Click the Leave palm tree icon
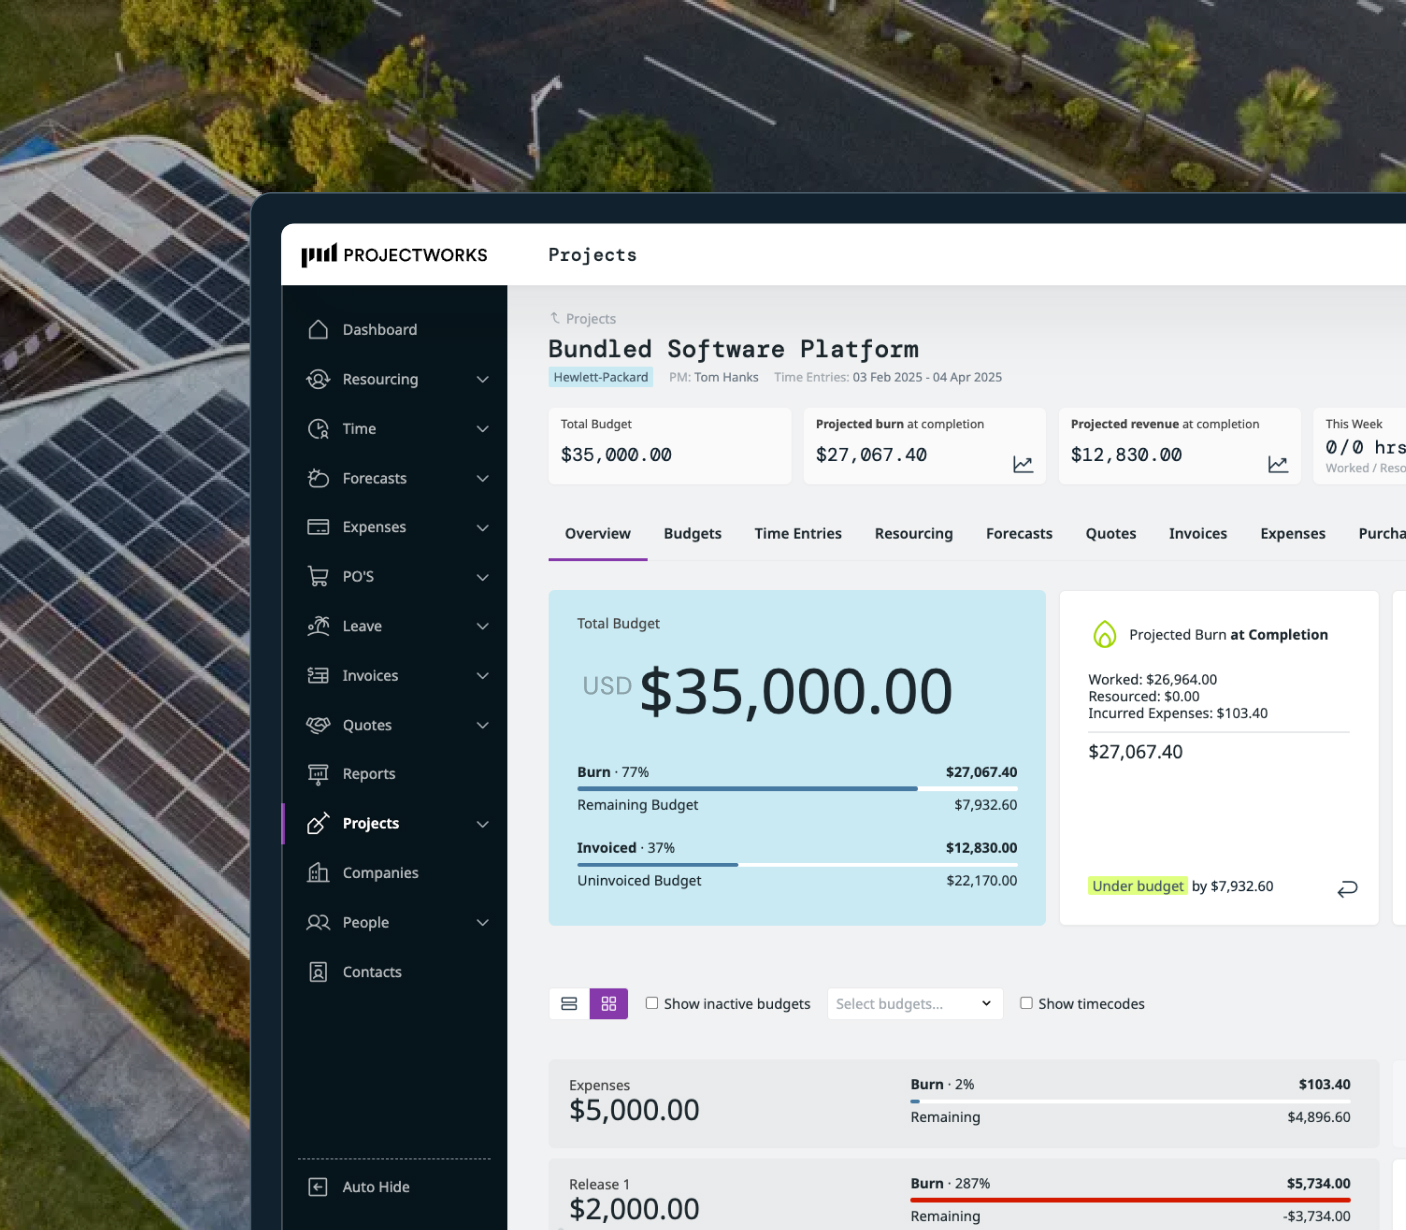 point(318,626)
